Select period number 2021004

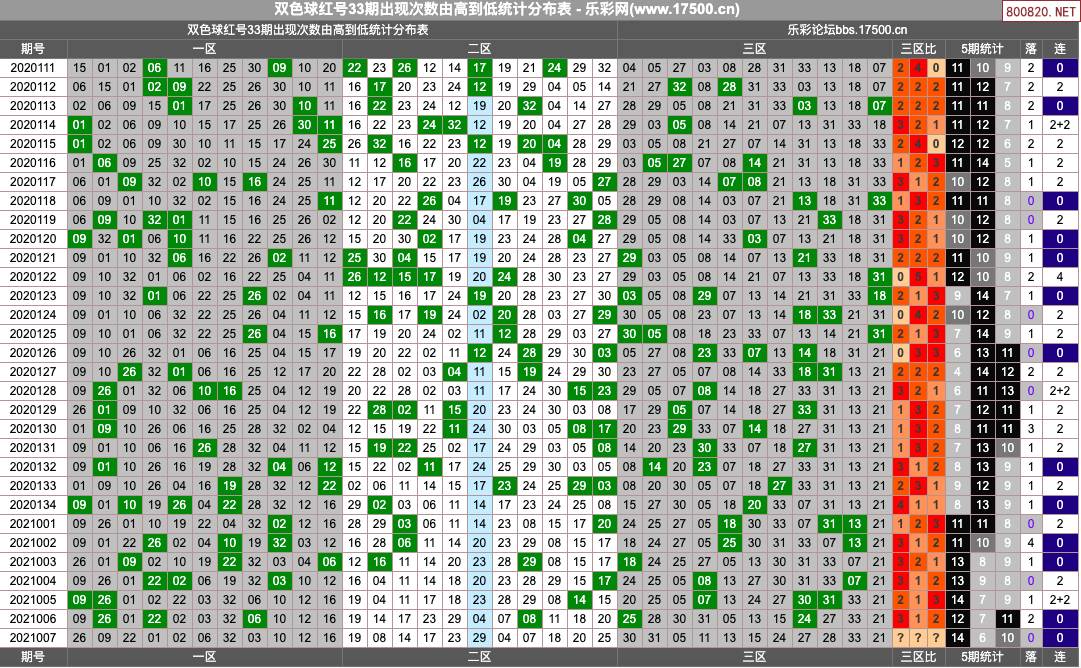tap(33, 580)
